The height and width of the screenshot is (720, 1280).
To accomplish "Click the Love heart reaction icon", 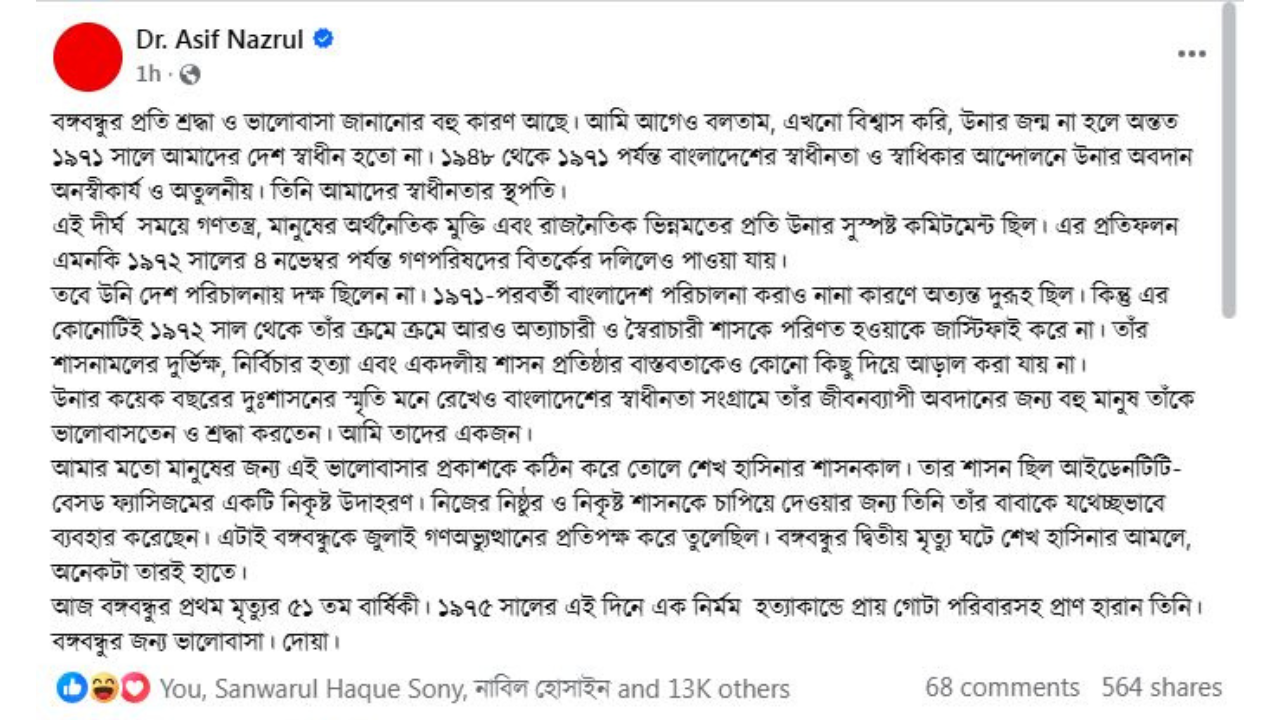I will [x=134, y=688].
